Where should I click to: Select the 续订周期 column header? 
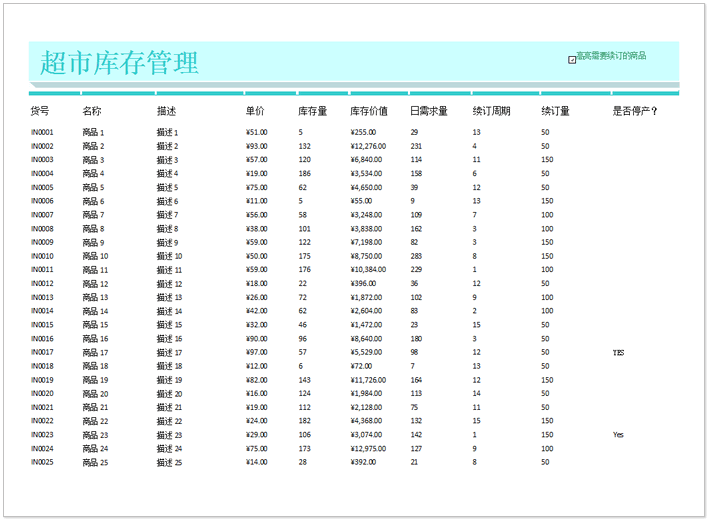pyautogui.click(x=492, y=111)
